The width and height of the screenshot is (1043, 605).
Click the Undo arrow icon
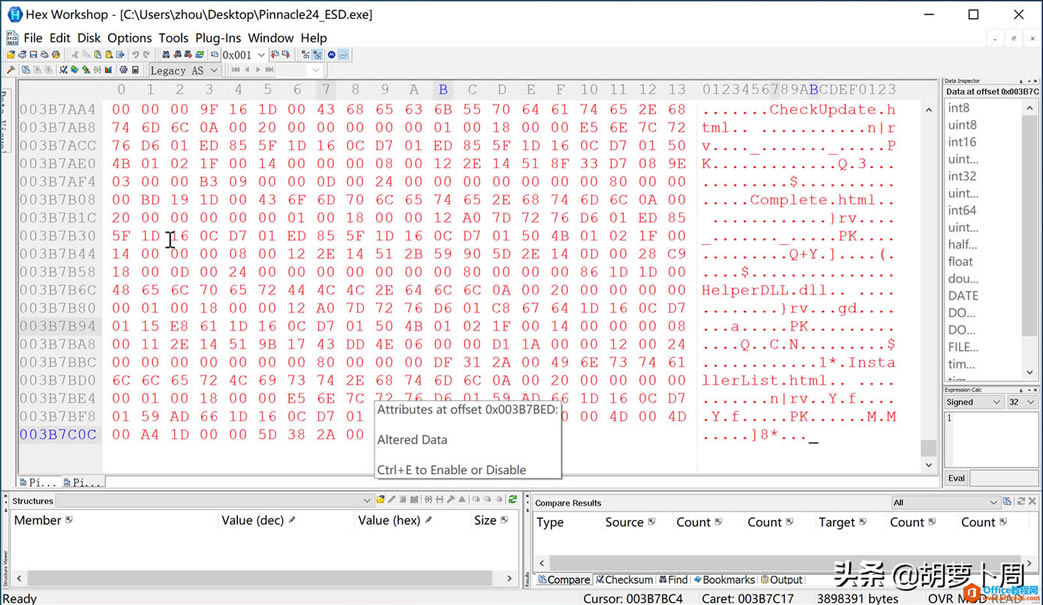point(136,55)
